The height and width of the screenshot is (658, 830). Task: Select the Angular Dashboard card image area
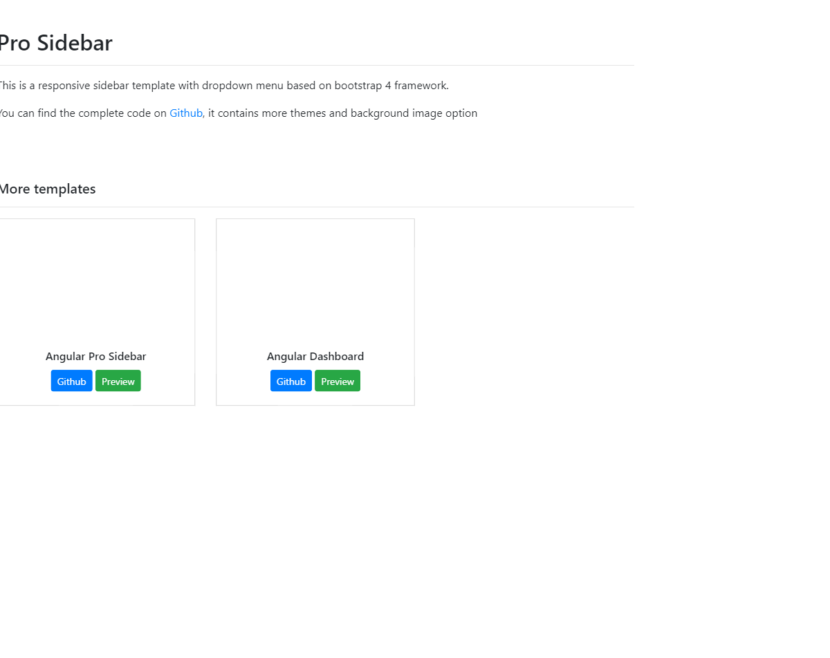(315, 282)
